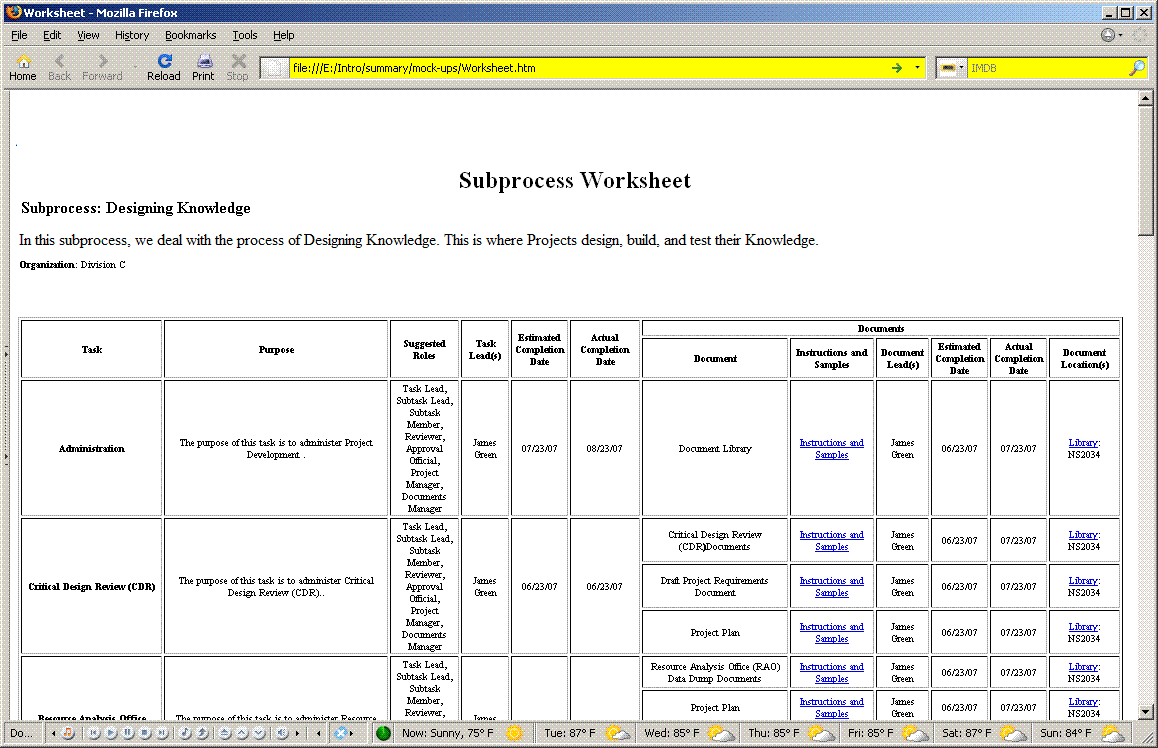Open the address bar history dropdown
This screenshot has height=748, width=1158.
[917, 68]
